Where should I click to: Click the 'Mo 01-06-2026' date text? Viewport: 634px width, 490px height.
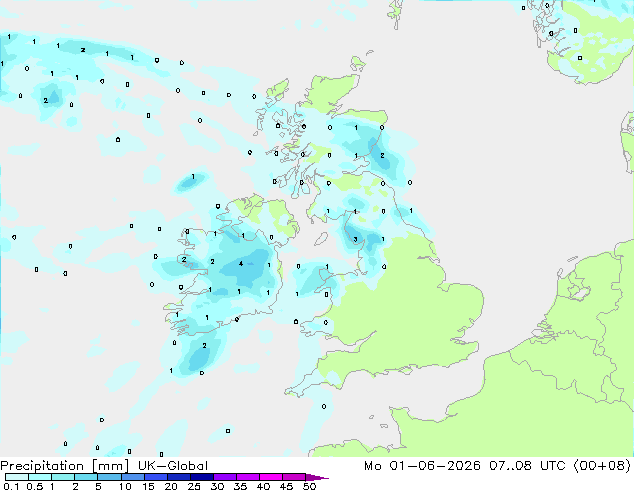pyautogui.click(x=422, y=466)
